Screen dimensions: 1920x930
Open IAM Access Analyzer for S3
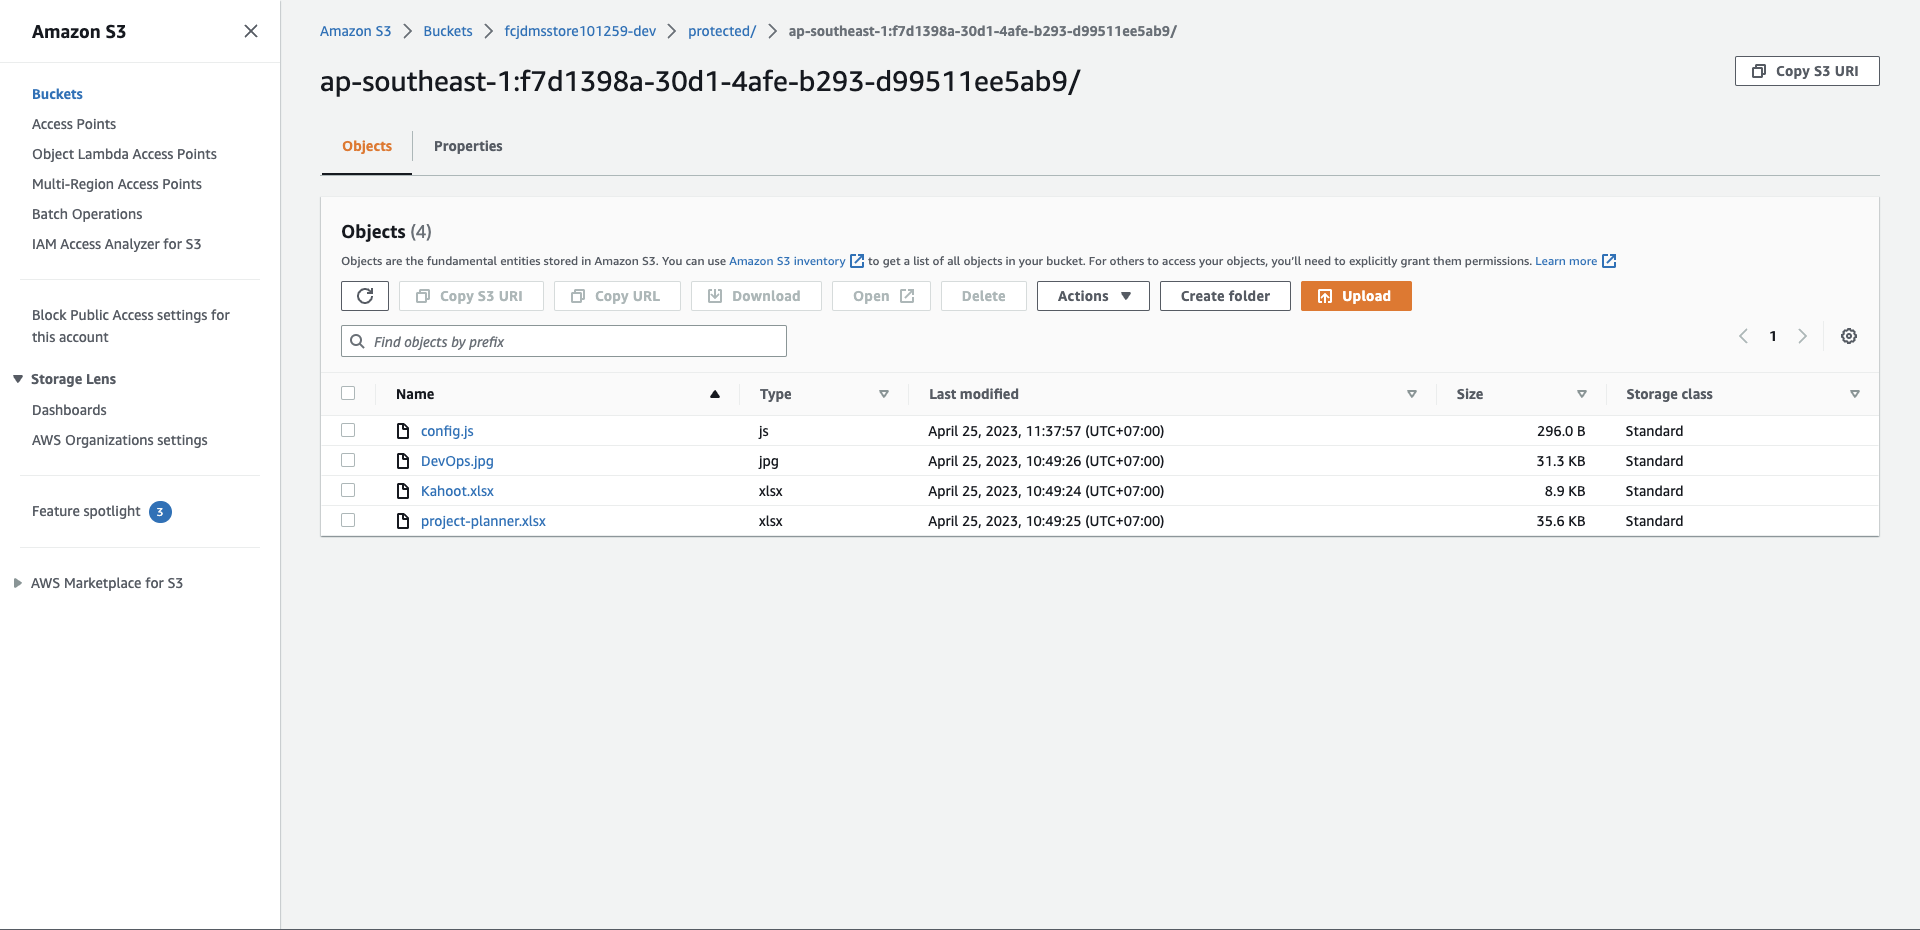tap(116, 244)
